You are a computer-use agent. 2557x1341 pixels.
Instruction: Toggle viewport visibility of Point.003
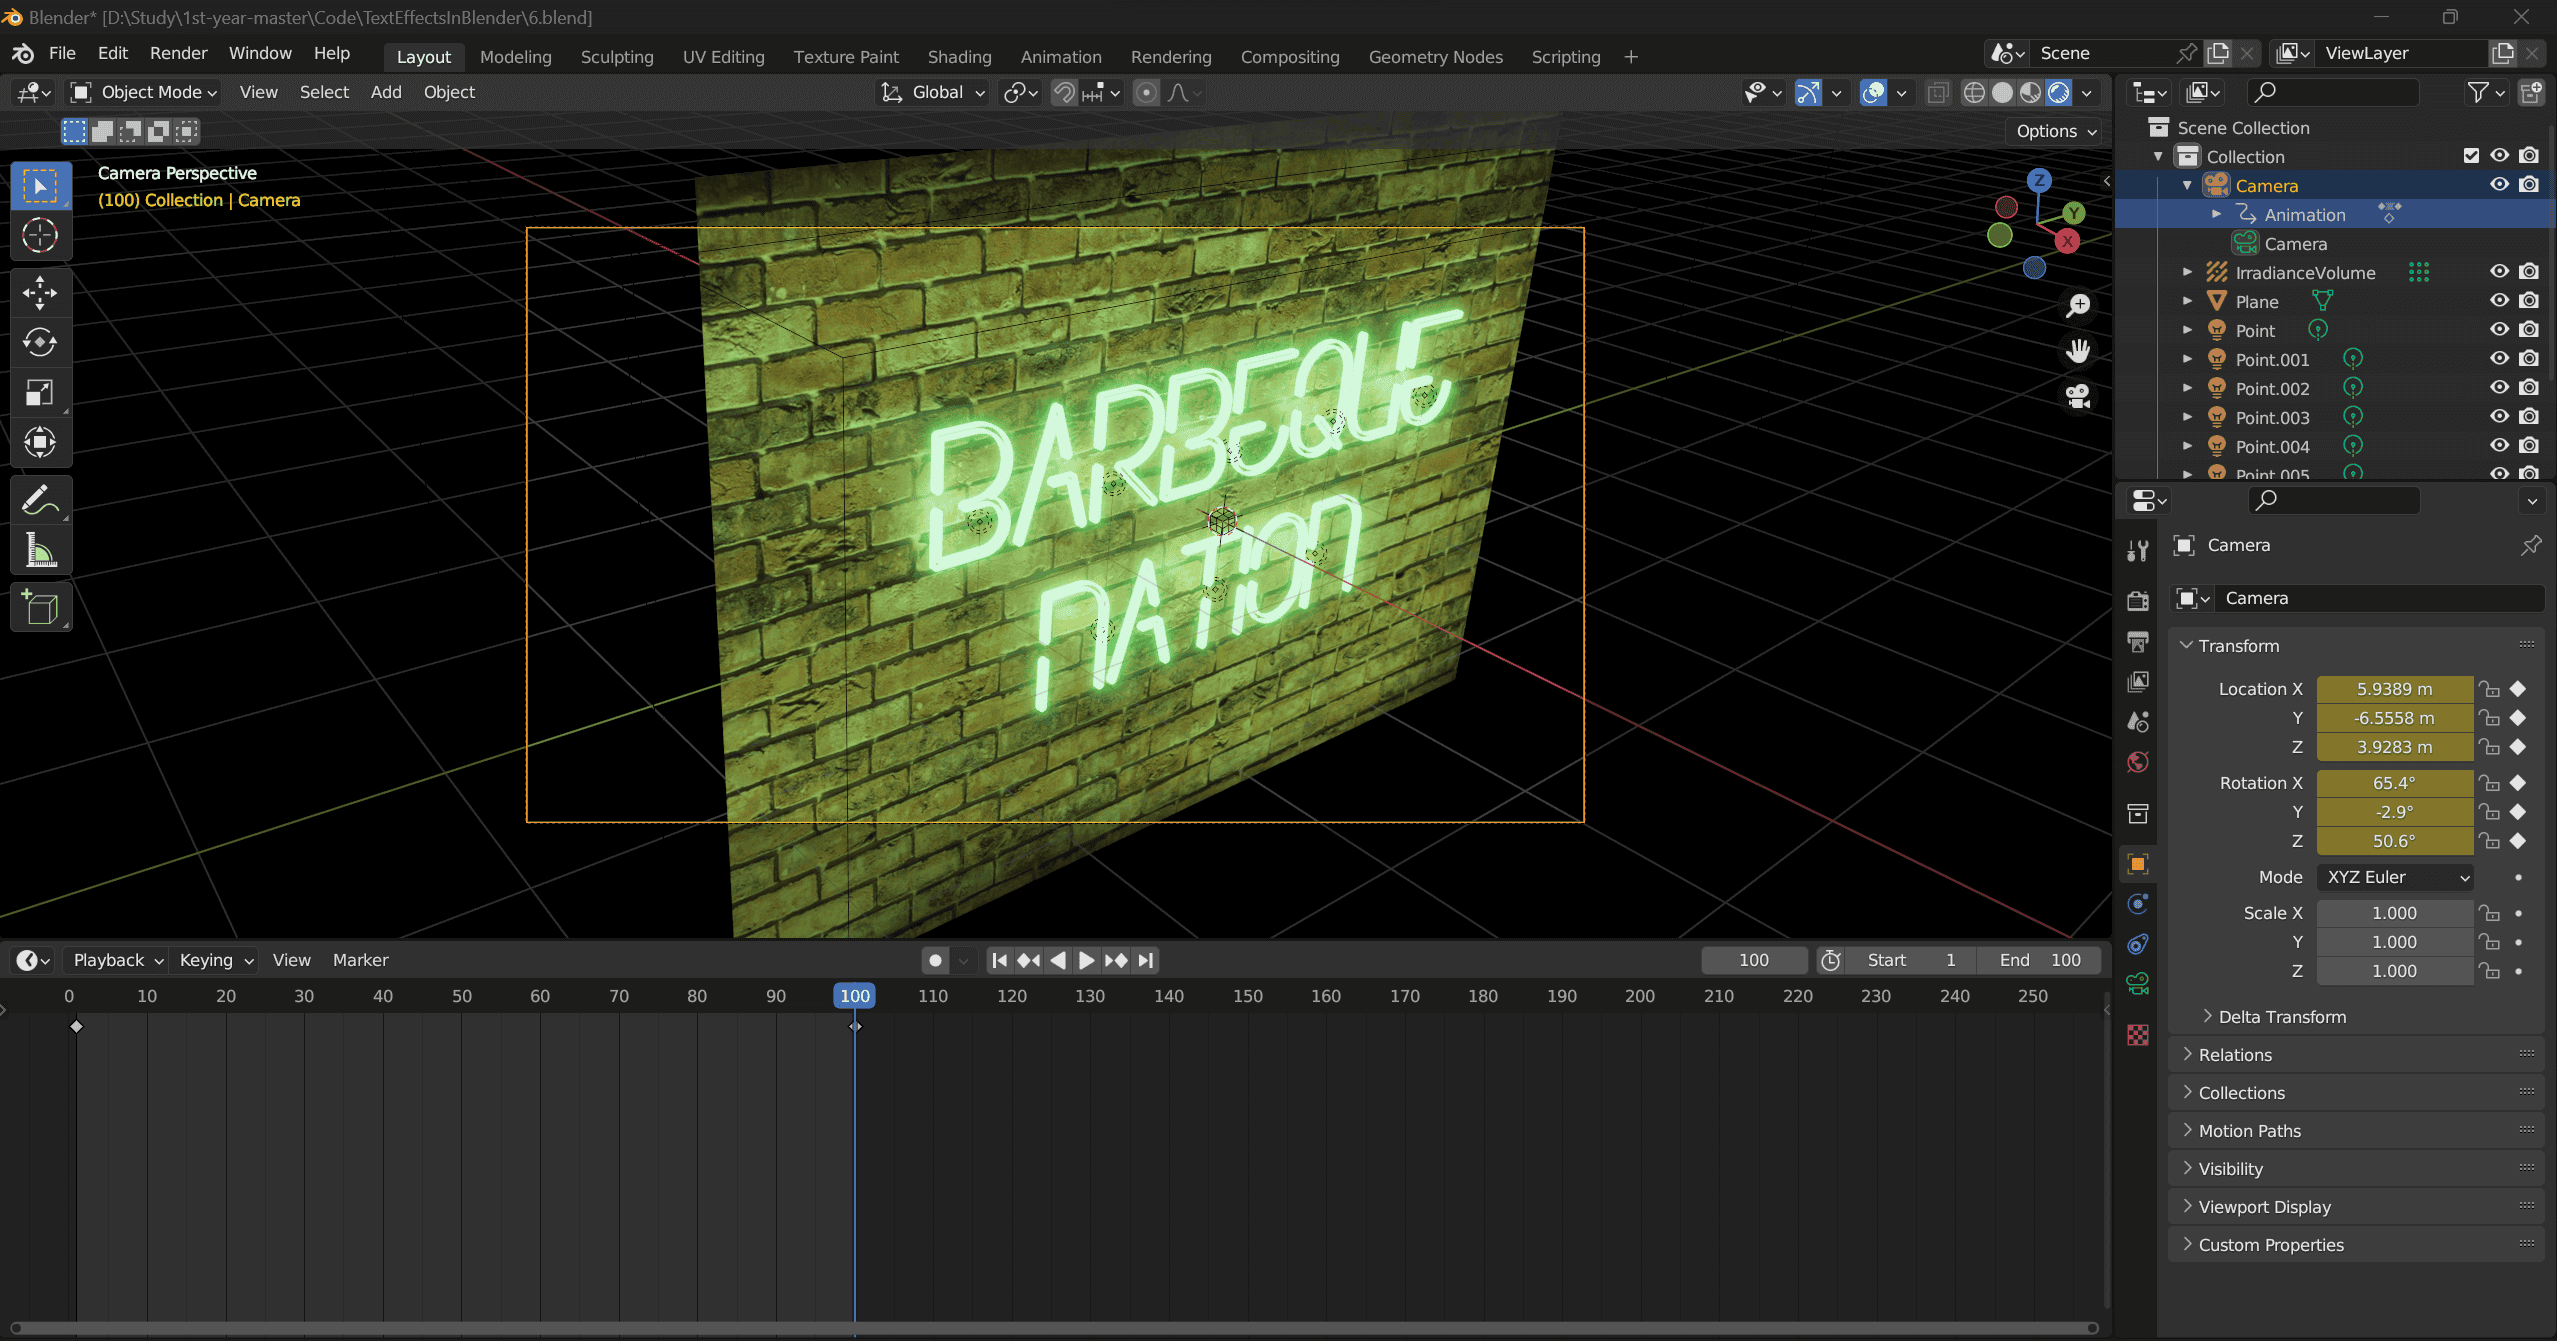pyautogui.click(x=2499, y=417)
